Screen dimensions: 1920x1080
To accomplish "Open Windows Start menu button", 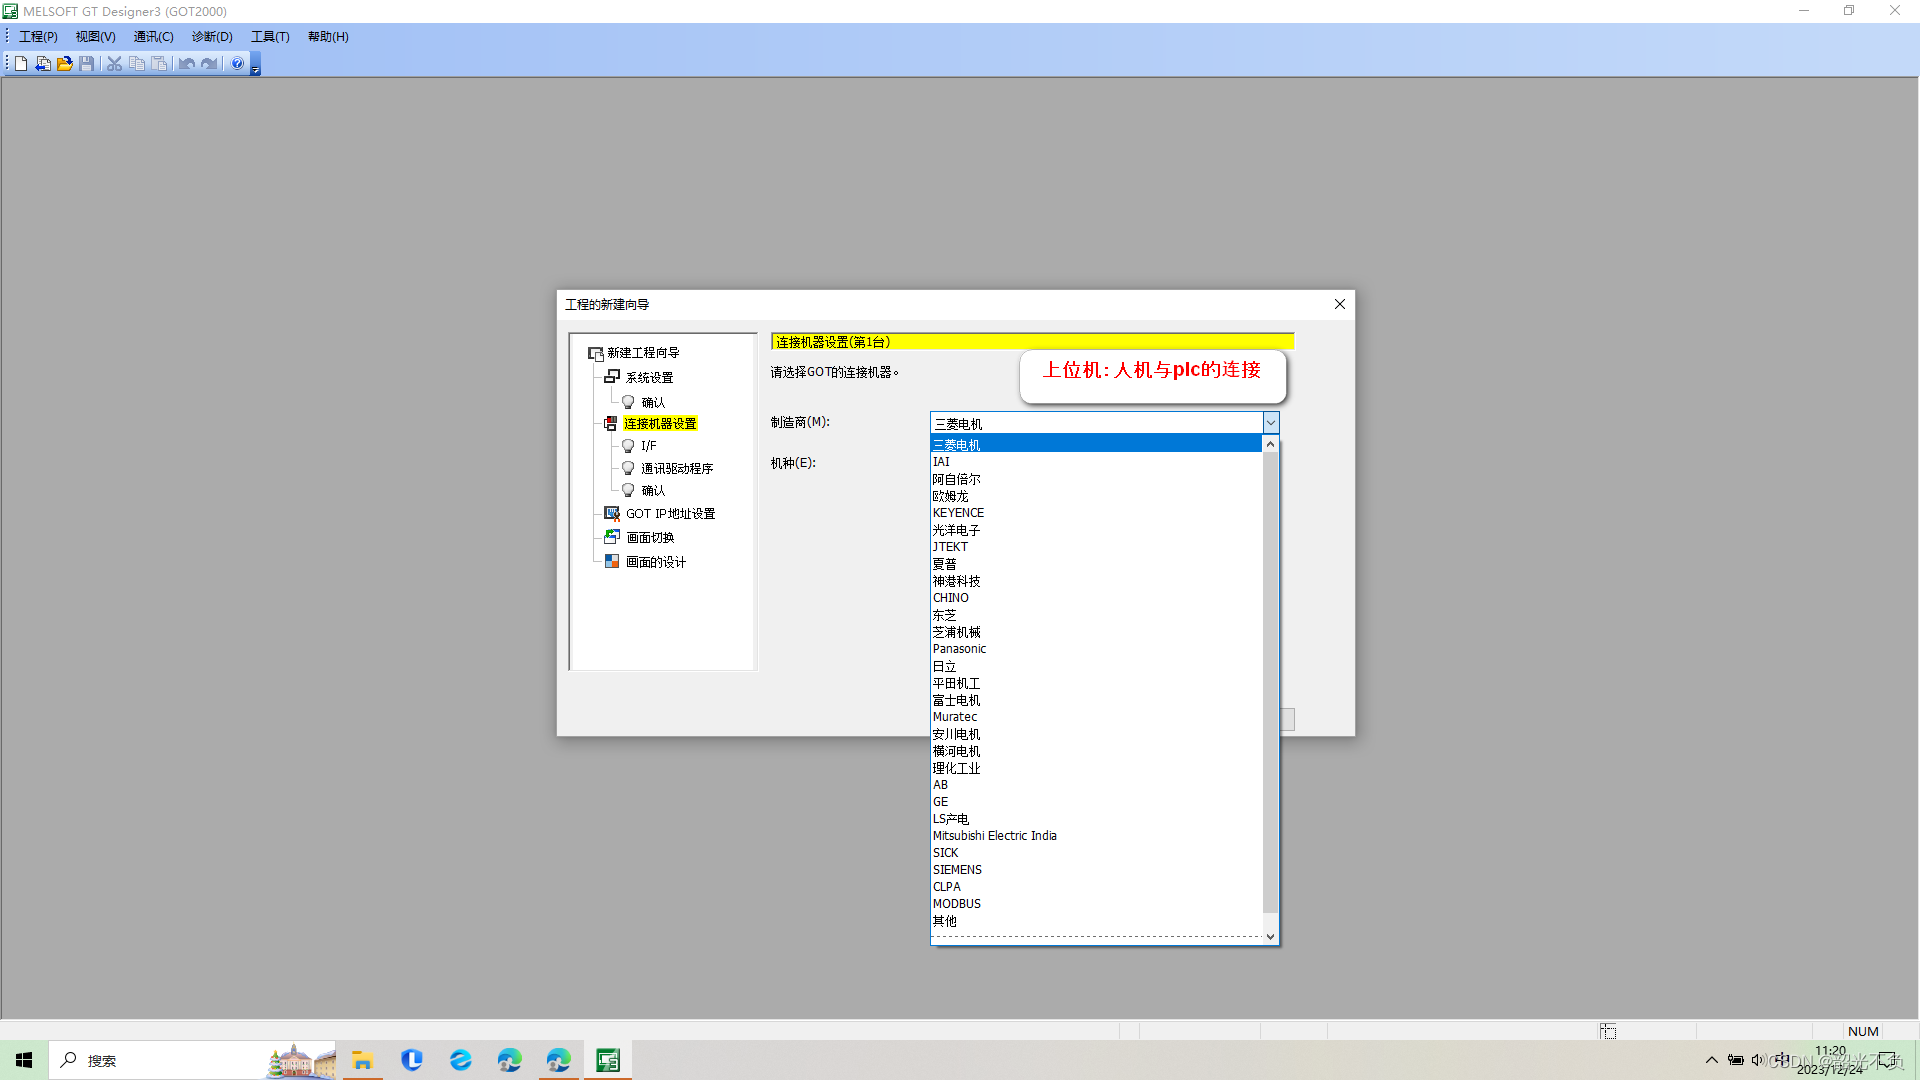I will point(24,1060).
